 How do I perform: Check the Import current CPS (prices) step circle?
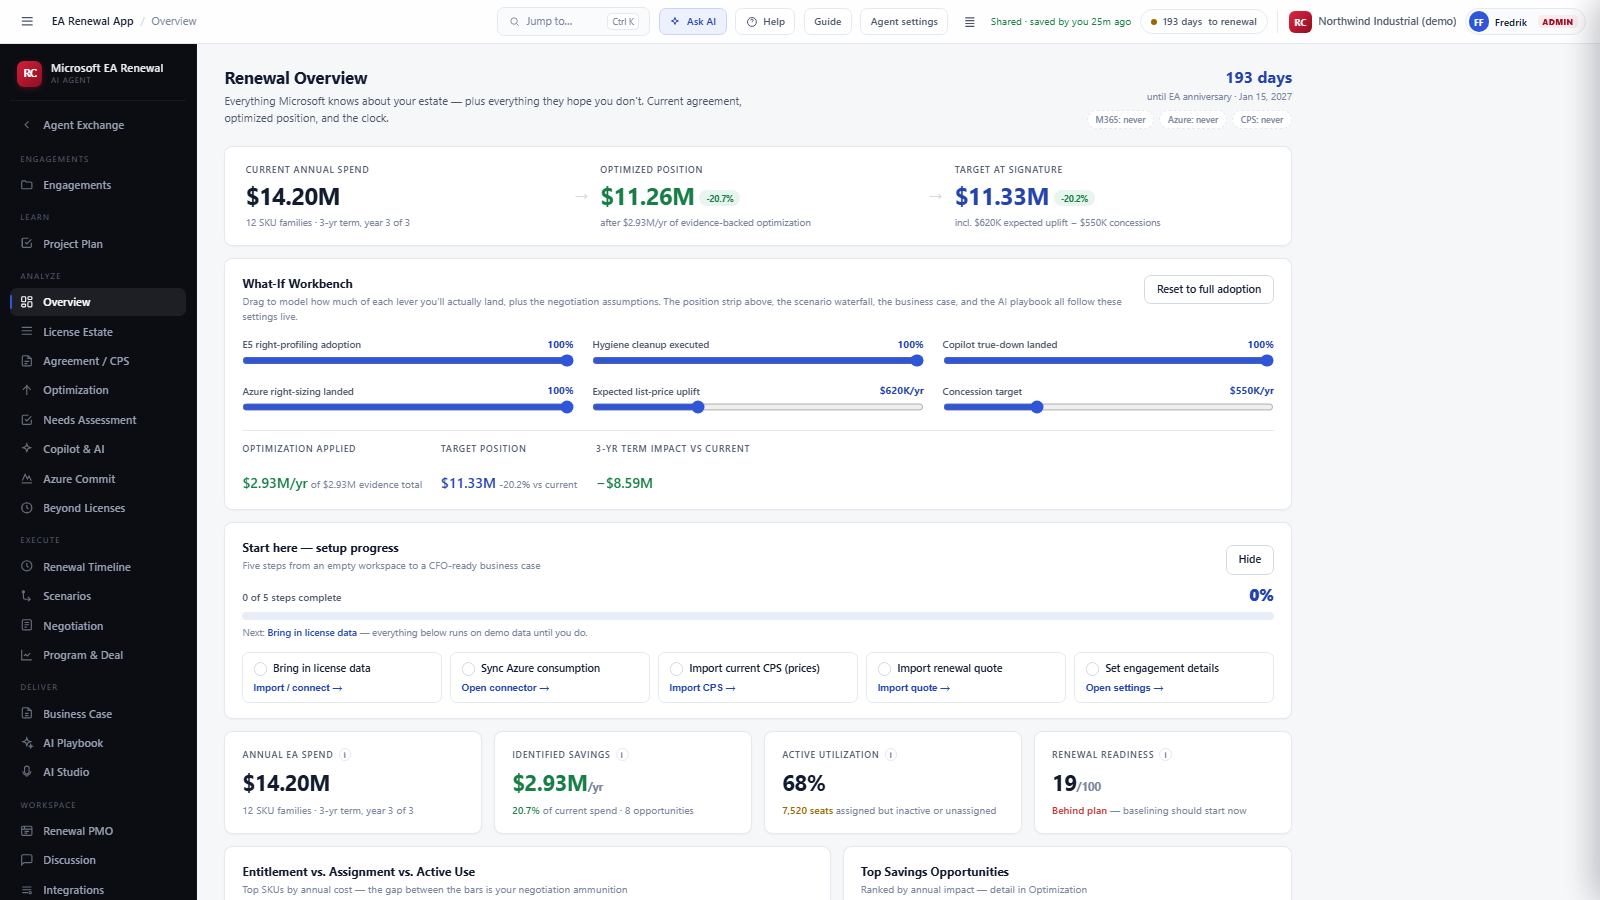click(x=676, y=669)
